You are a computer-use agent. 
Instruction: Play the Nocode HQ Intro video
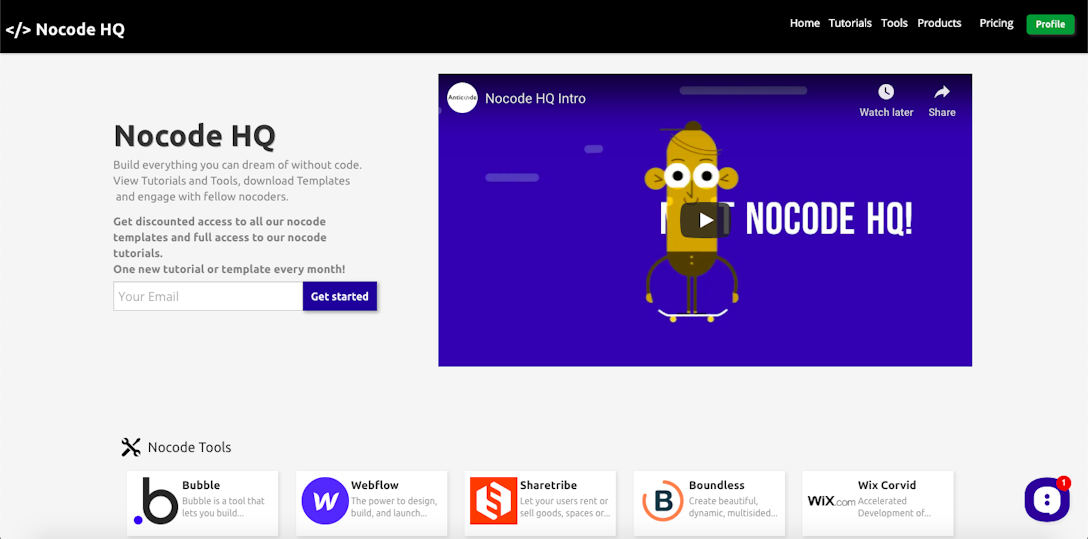coord(705,220)
